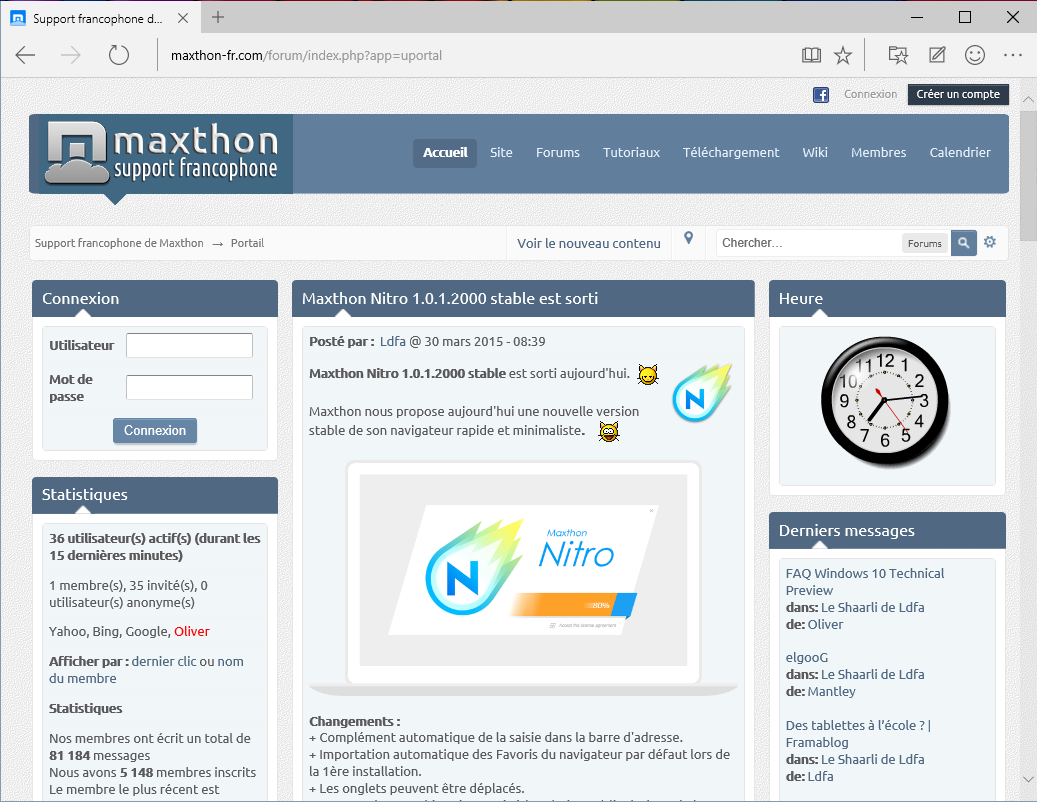This screenshot has width=1037, height=802.
Task: Click the location pin marker icon
Action: coord(688,238)
